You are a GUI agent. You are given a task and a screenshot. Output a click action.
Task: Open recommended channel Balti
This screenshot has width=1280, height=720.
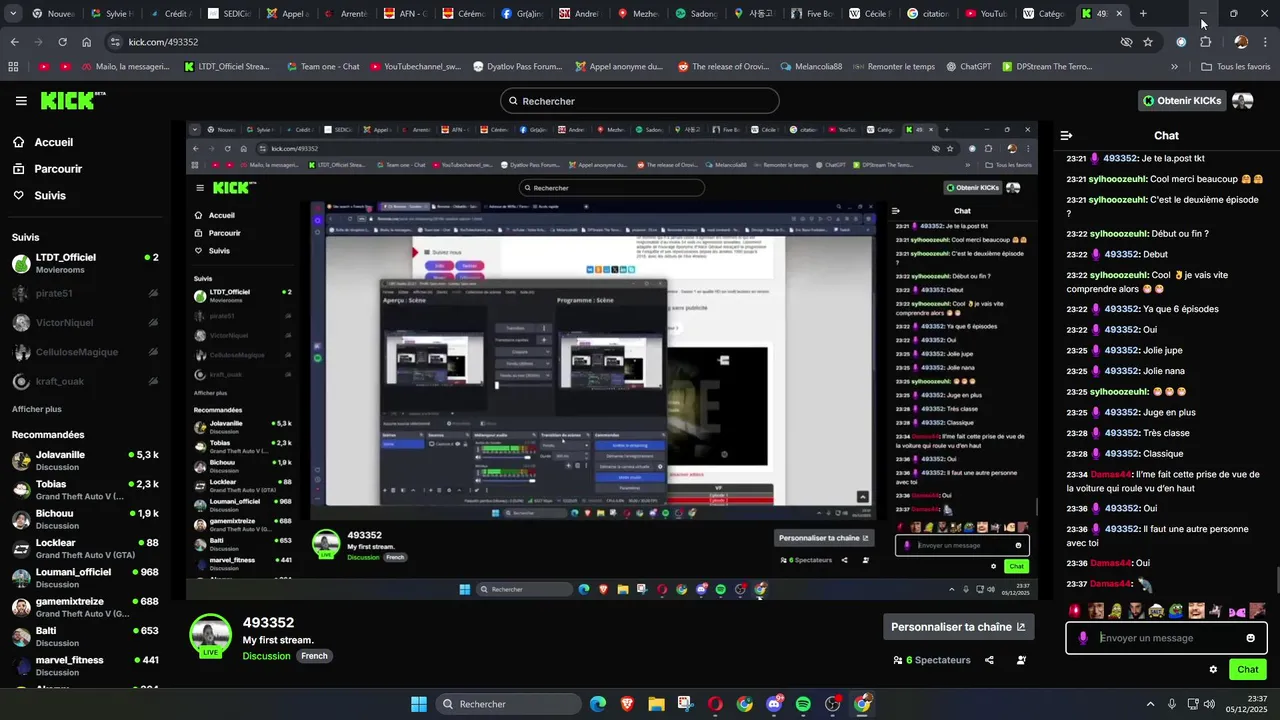click(85, 636)
